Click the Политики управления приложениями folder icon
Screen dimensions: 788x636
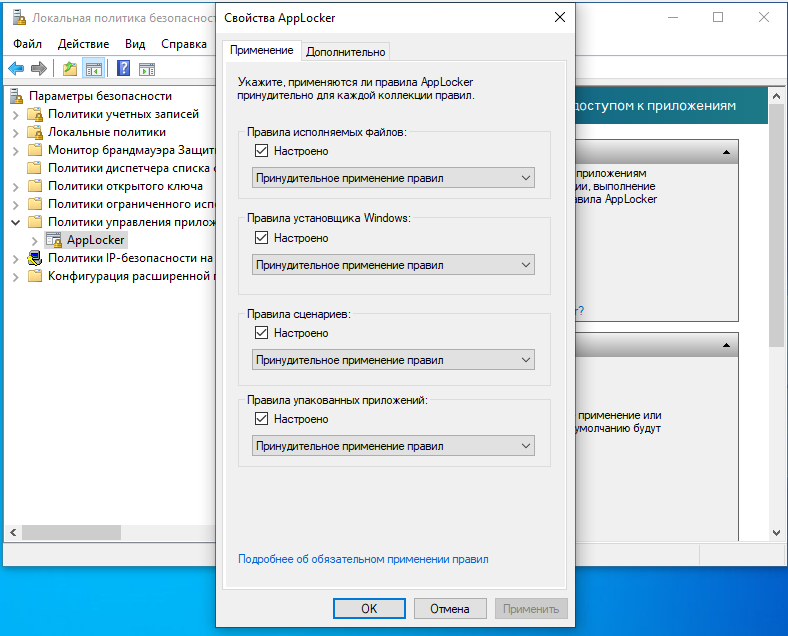(35, 222)
